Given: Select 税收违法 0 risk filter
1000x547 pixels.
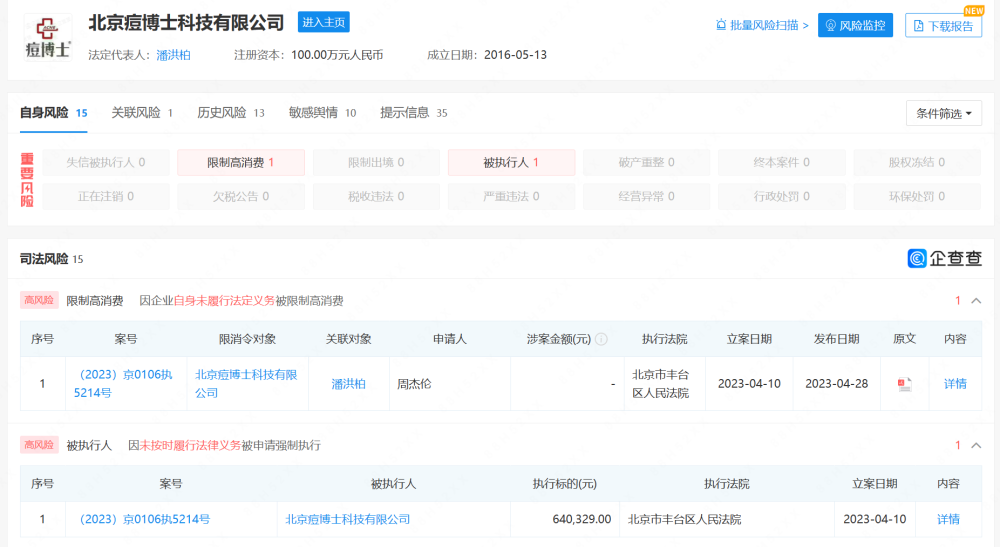Looking at the screenshot, I should click(x=376, y=196).
